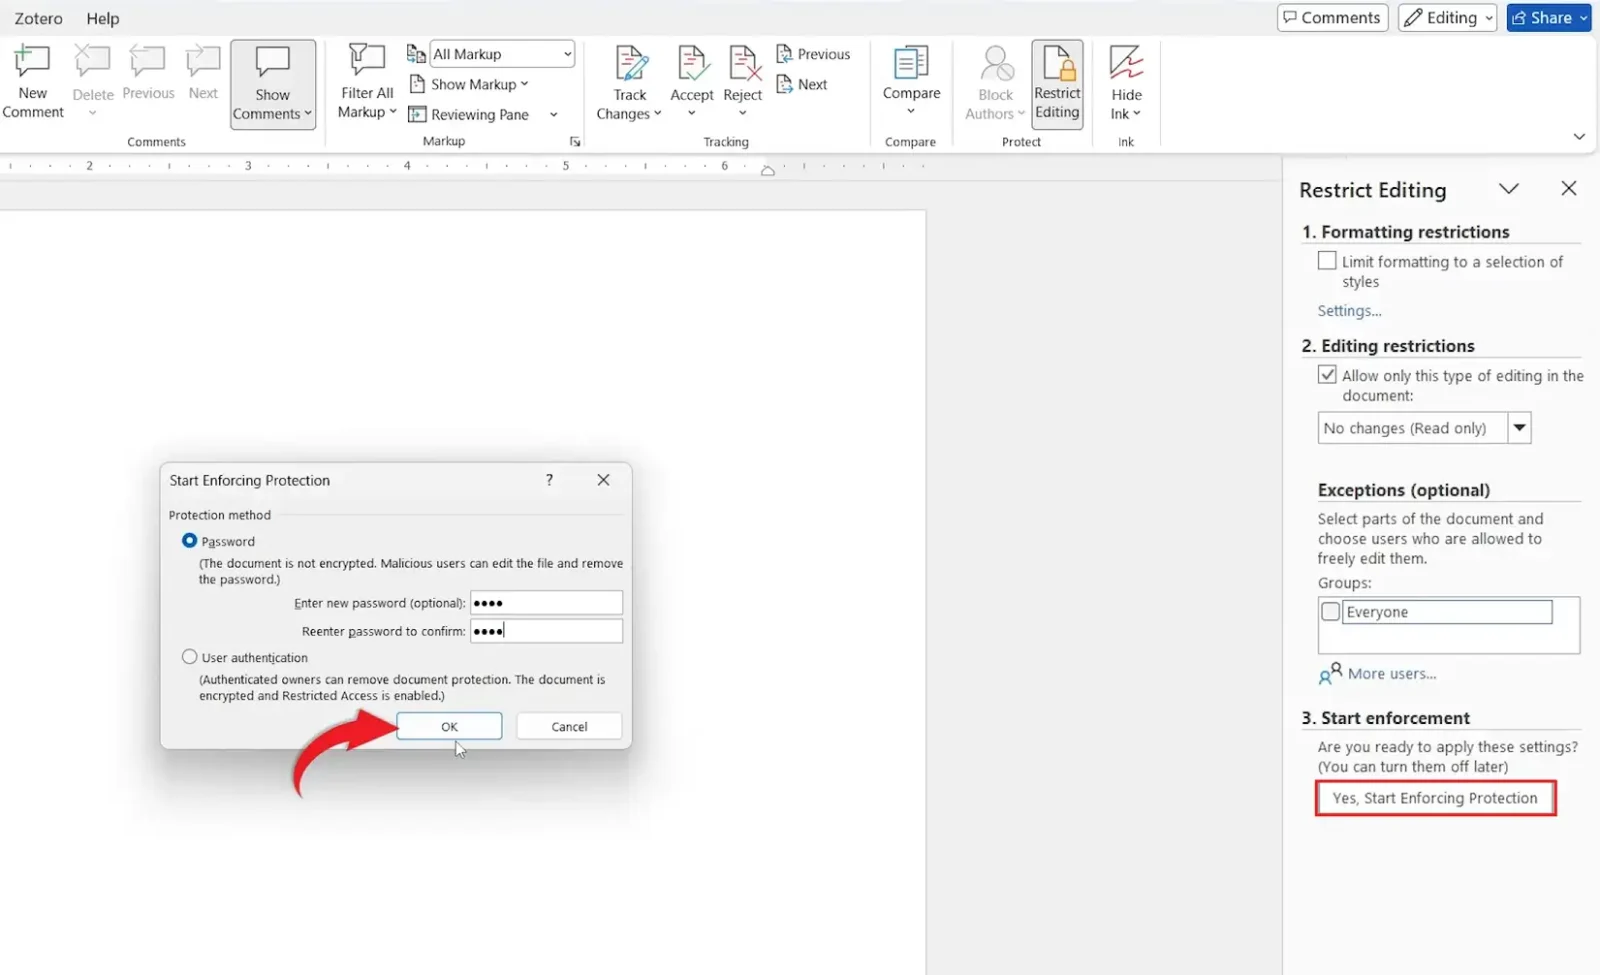1600x975 pixels.
Task: Click the dialog help question mark
Action: [549, 480]
